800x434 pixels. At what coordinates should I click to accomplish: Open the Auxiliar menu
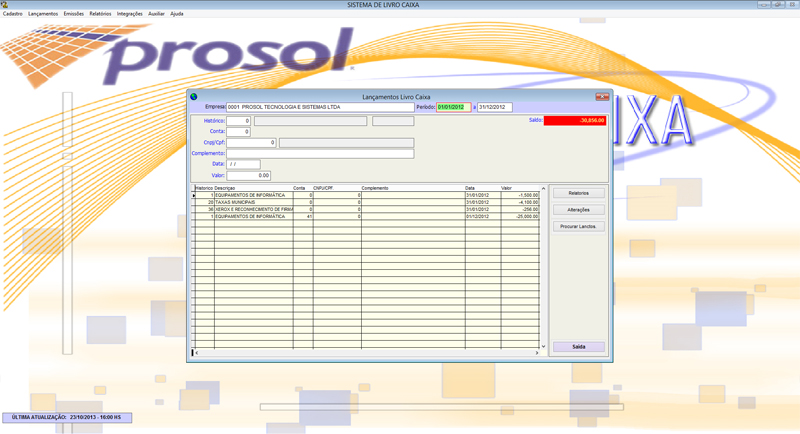[156, 14]
